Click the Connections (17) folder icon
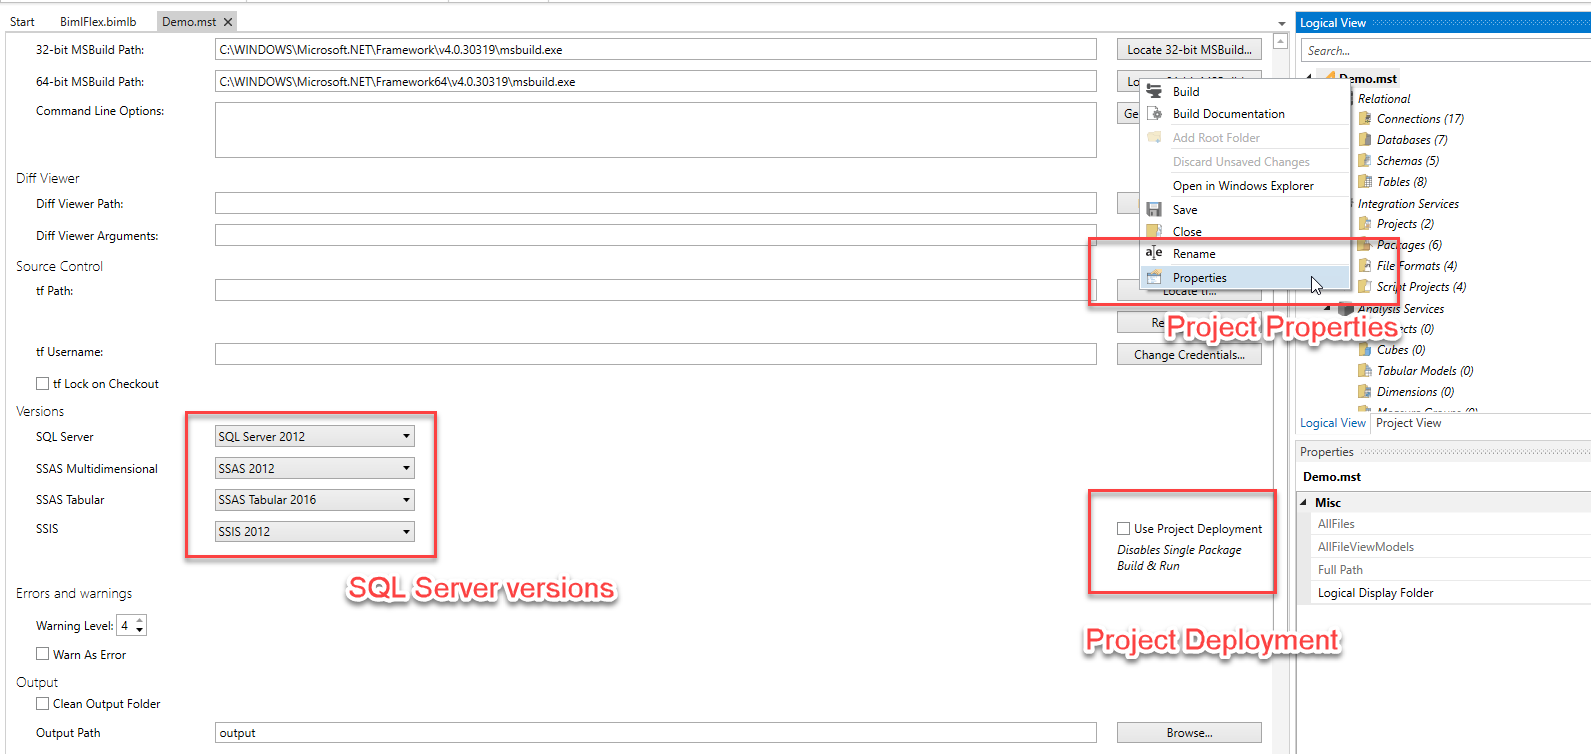Screen dimensions: 1591x754 (1365, 118)
